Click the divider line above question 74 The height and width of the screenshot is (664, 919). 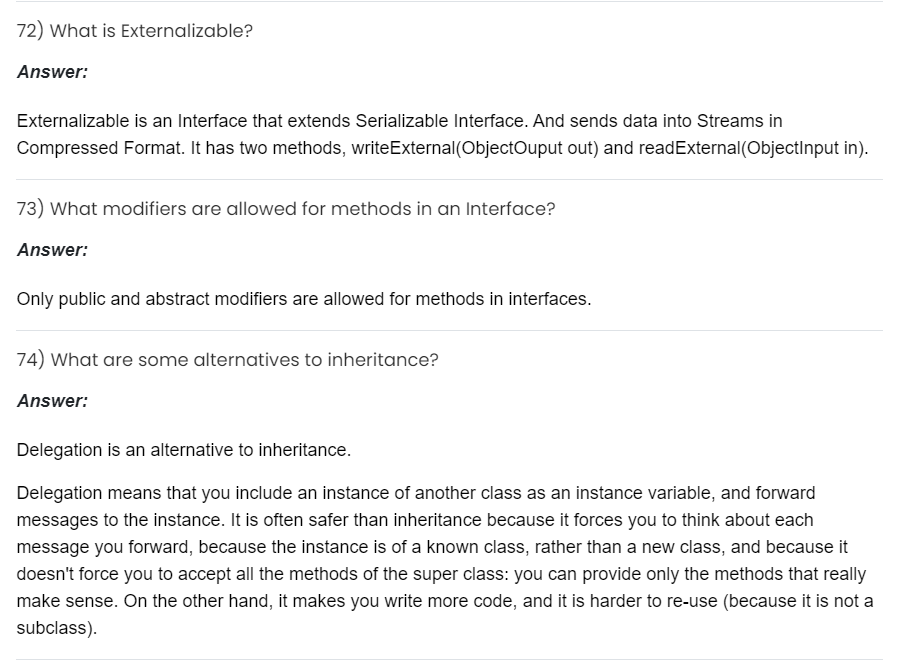pos(450,331)
